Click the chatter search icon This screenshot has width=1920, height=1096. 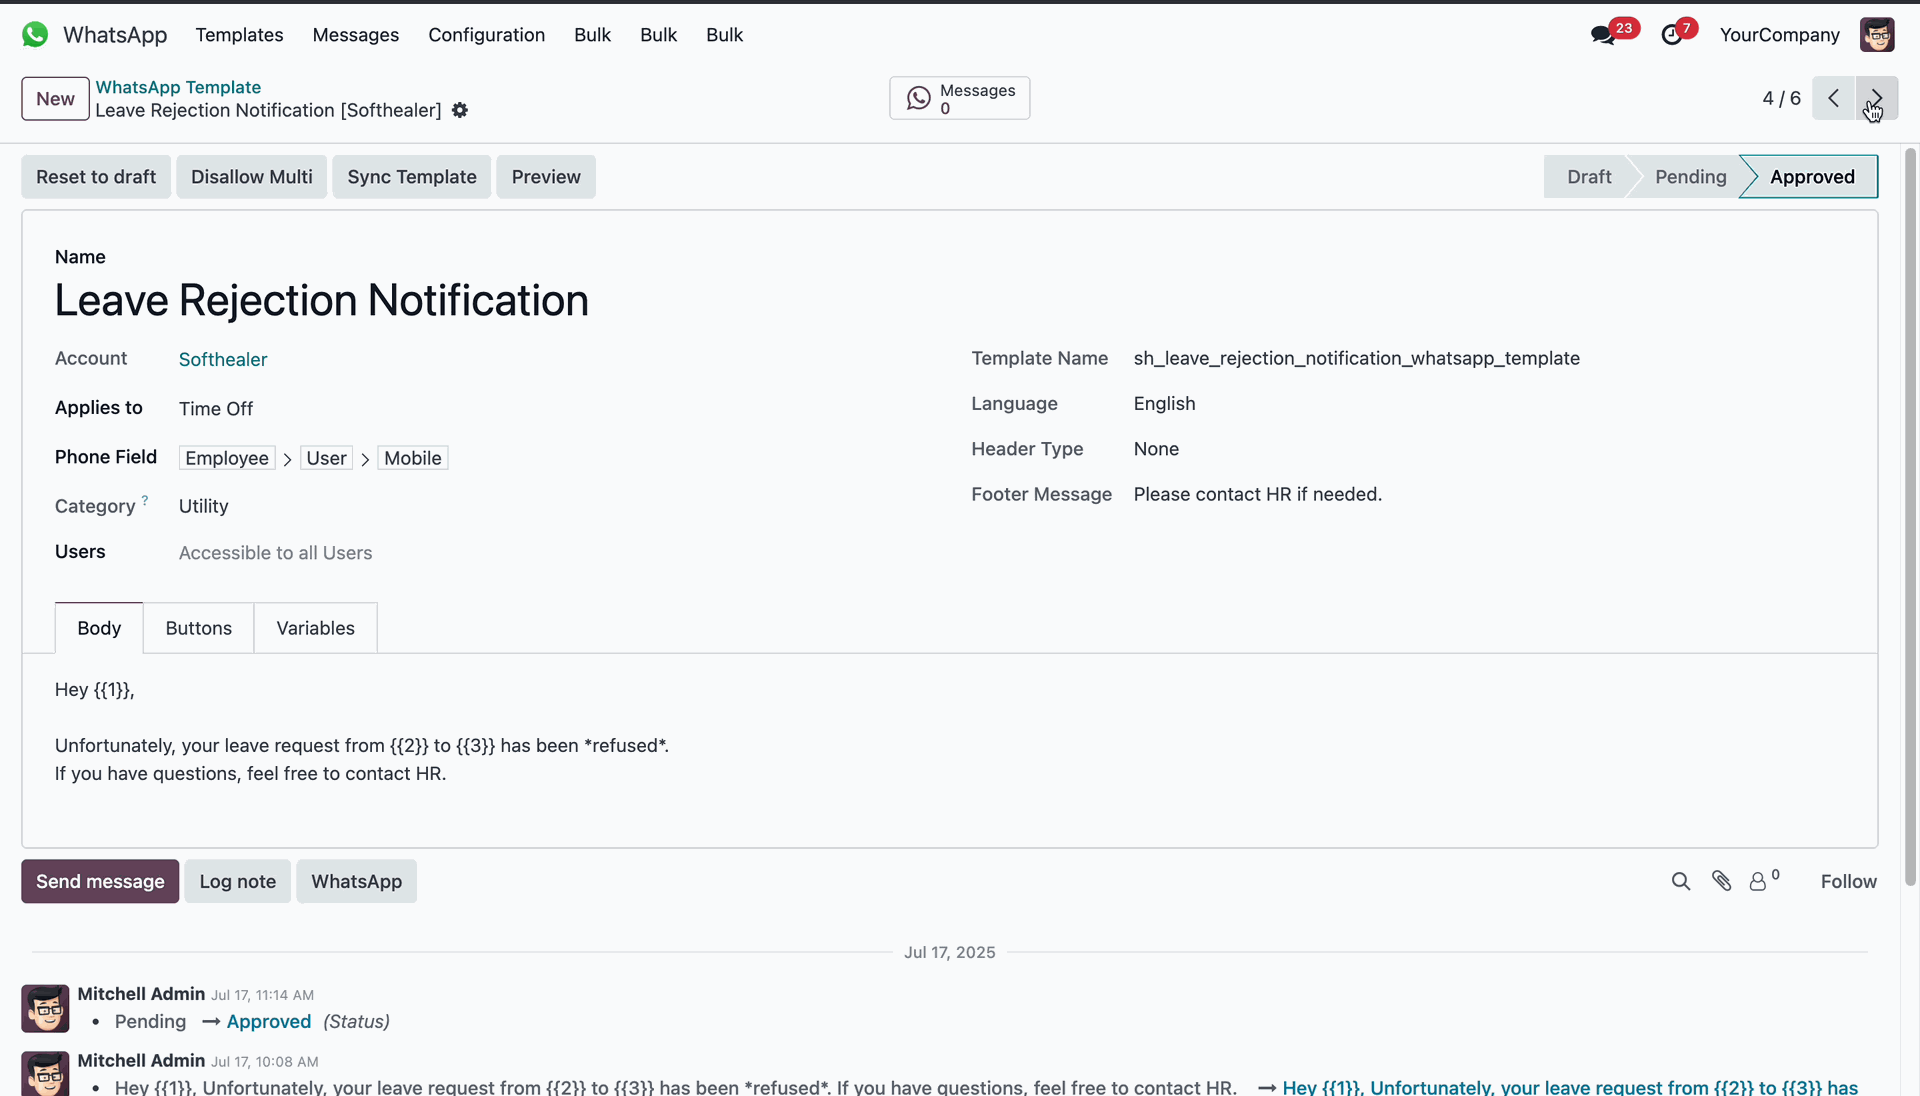(x=1681, y=881)
